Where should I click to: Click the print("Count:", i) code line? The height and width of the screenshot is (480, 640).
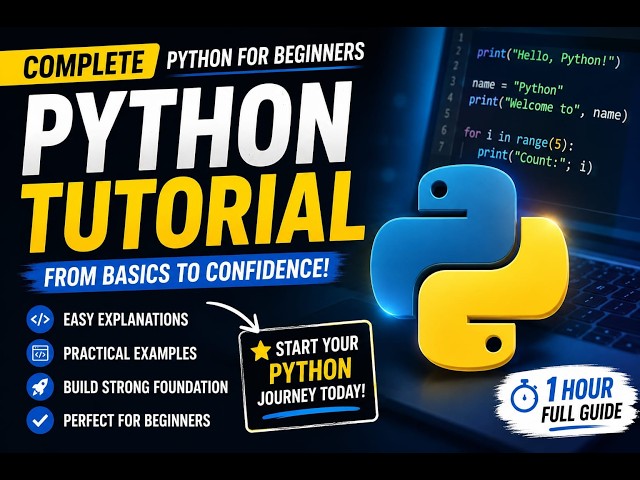pos(535,160)
